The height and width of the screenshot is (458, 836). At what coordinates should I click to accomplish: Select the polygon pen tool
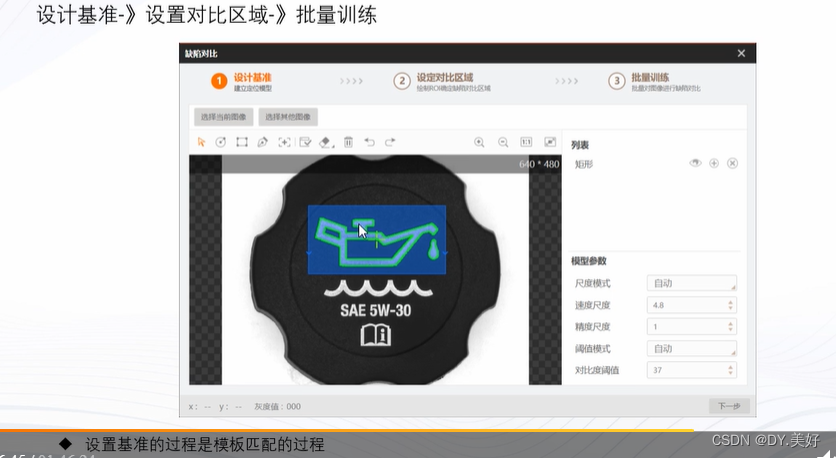[262, 142]
